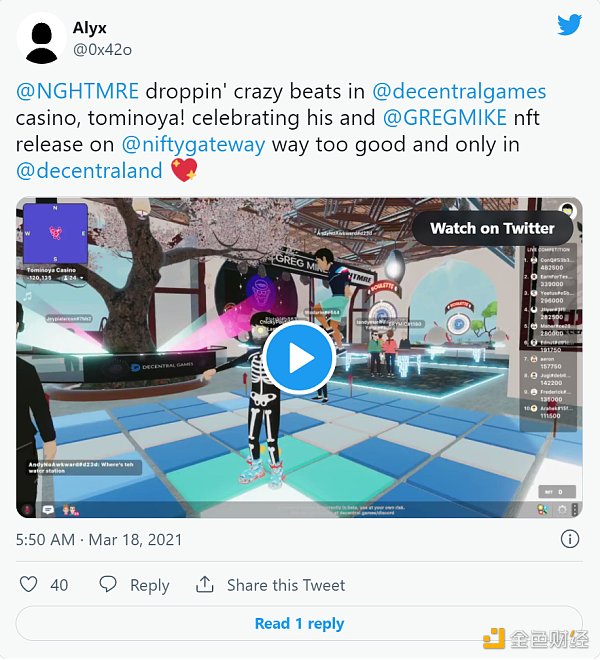Open the @decentralgames mention link
The image size is (600, 660).
(459, 92)
